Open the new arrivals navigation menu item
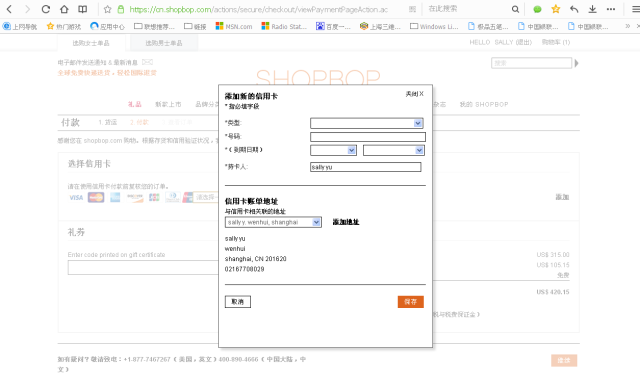The image size is (640, 385). coord(168,104)
